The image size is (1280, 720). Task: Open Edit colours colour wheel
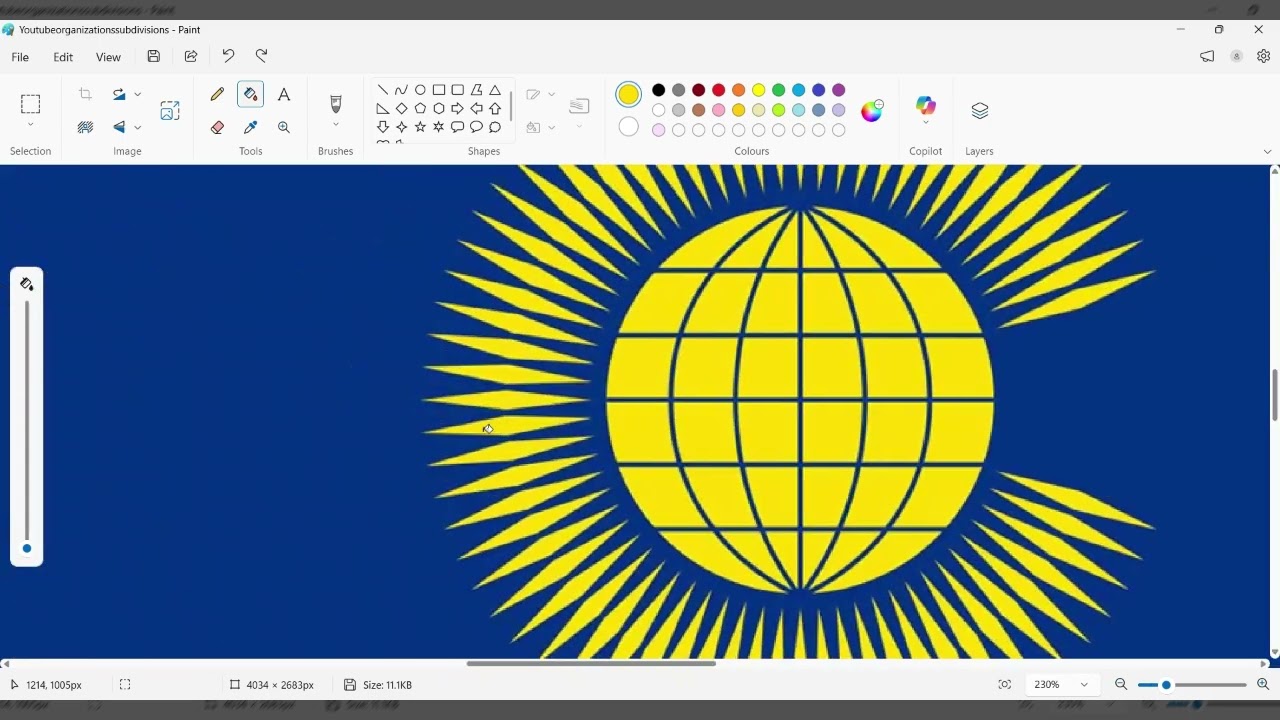click(x=872, y=110)
